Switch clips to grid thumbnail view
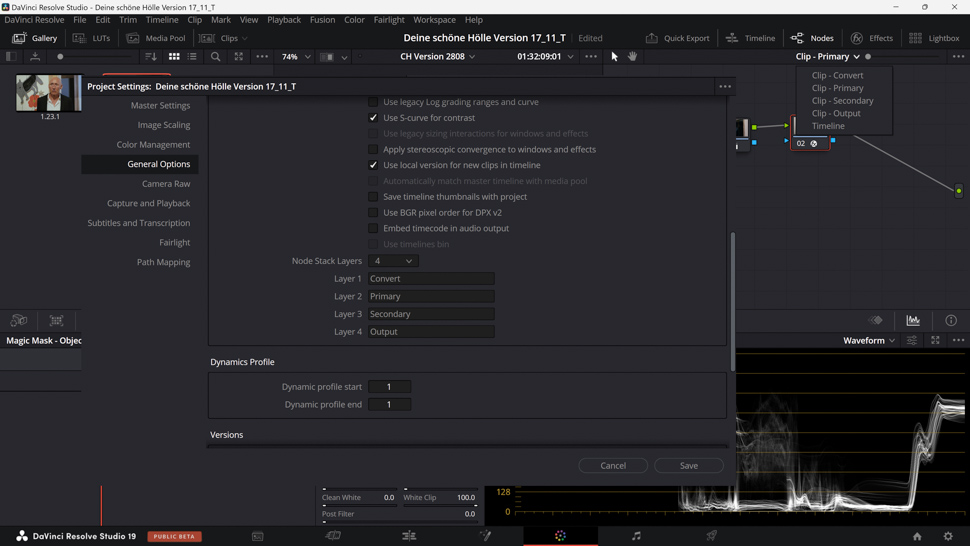This screenshot has height=546, width=970. (x=174, y=56)
